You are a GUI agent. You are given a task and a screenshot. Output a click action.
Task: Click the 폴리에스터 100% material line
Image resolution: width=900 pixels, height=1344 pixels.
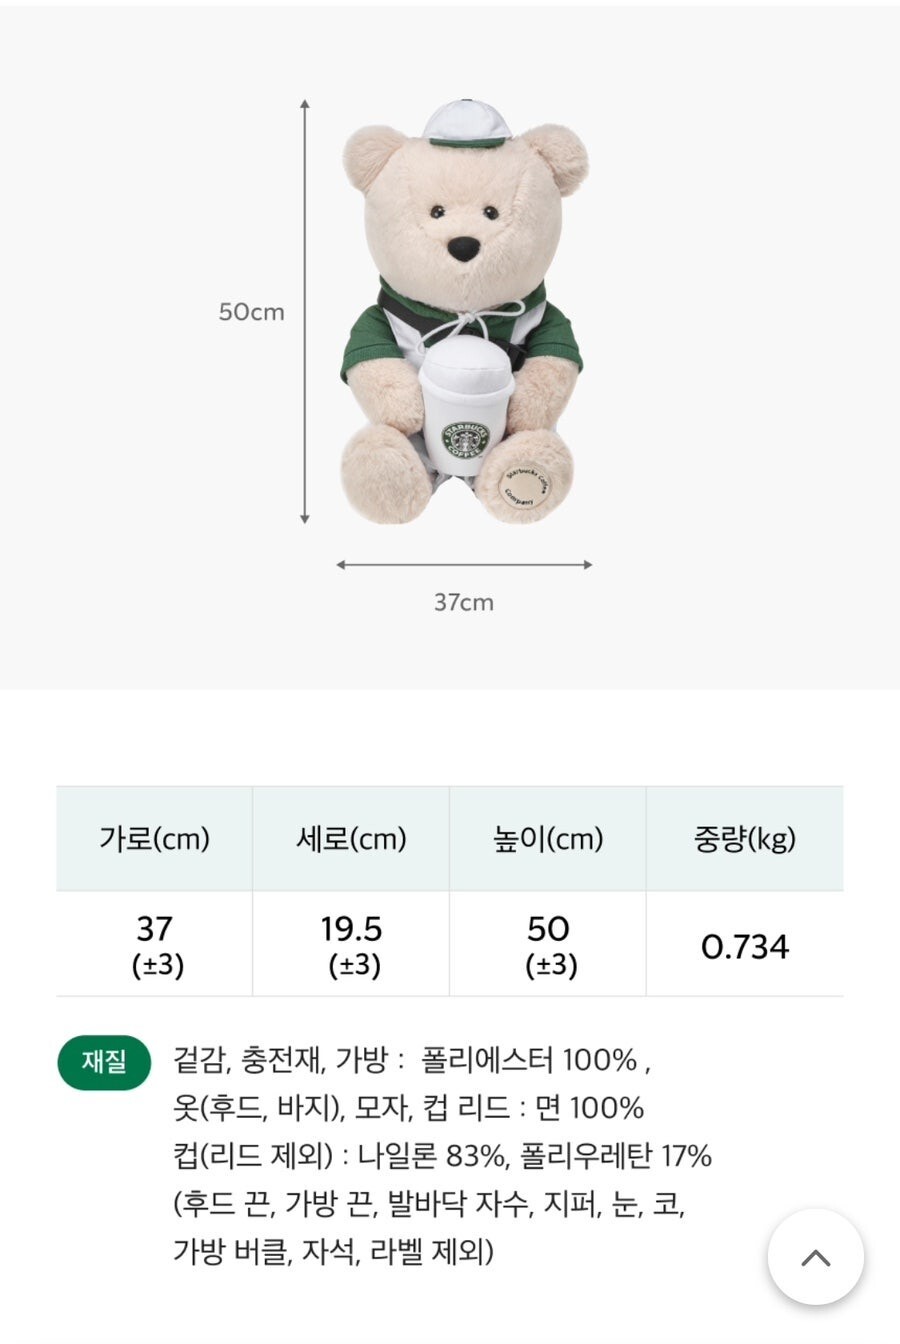412,1060
